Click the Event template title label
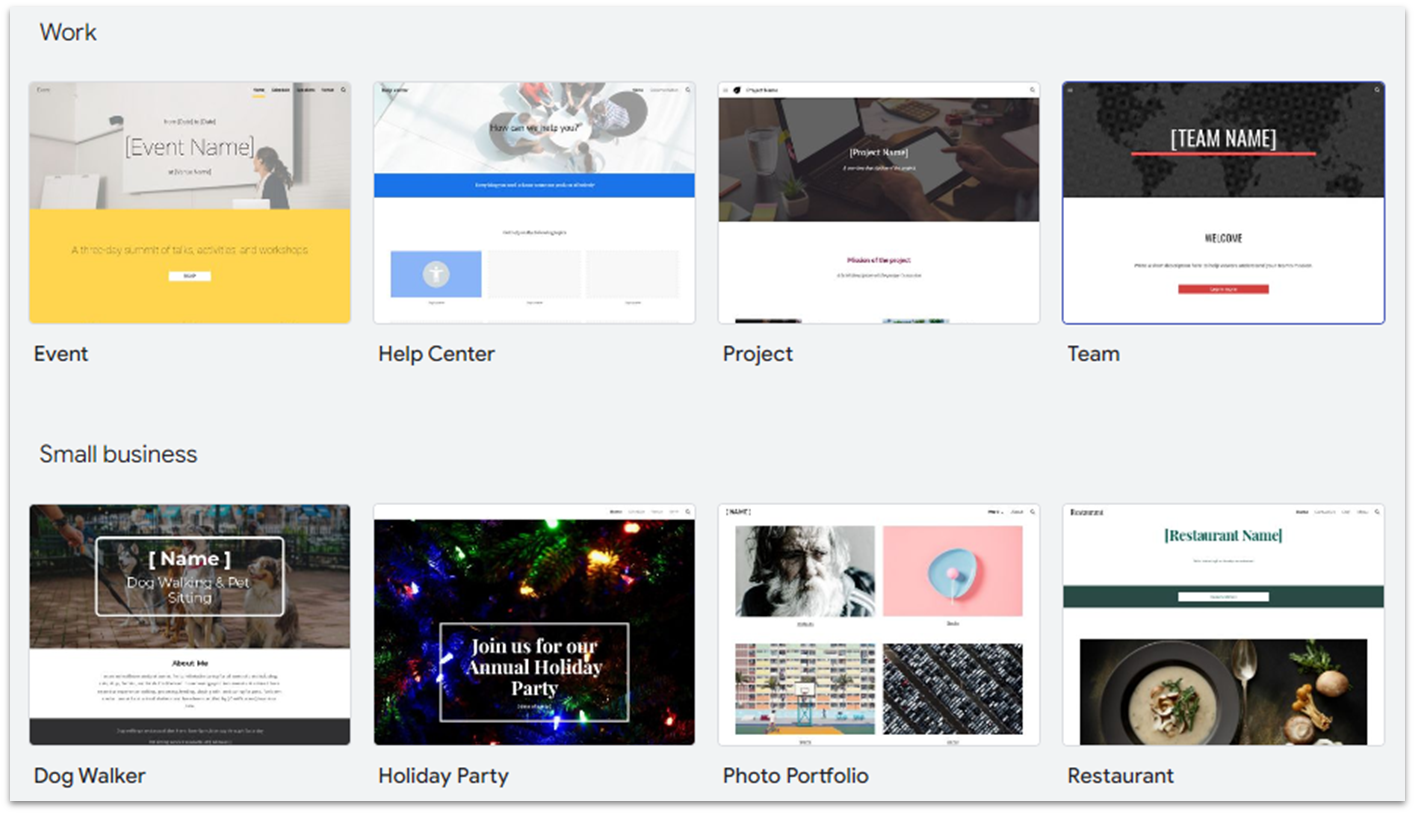This screenshot has width=1415, height=814. [x=61, y=353]
